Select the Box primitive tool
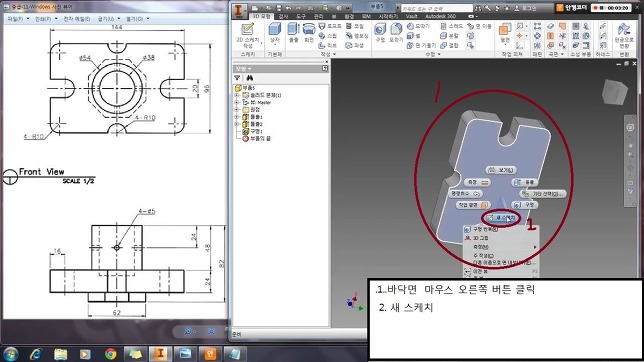Viewport: 644px width, 362px height. (x=275, y=33)
